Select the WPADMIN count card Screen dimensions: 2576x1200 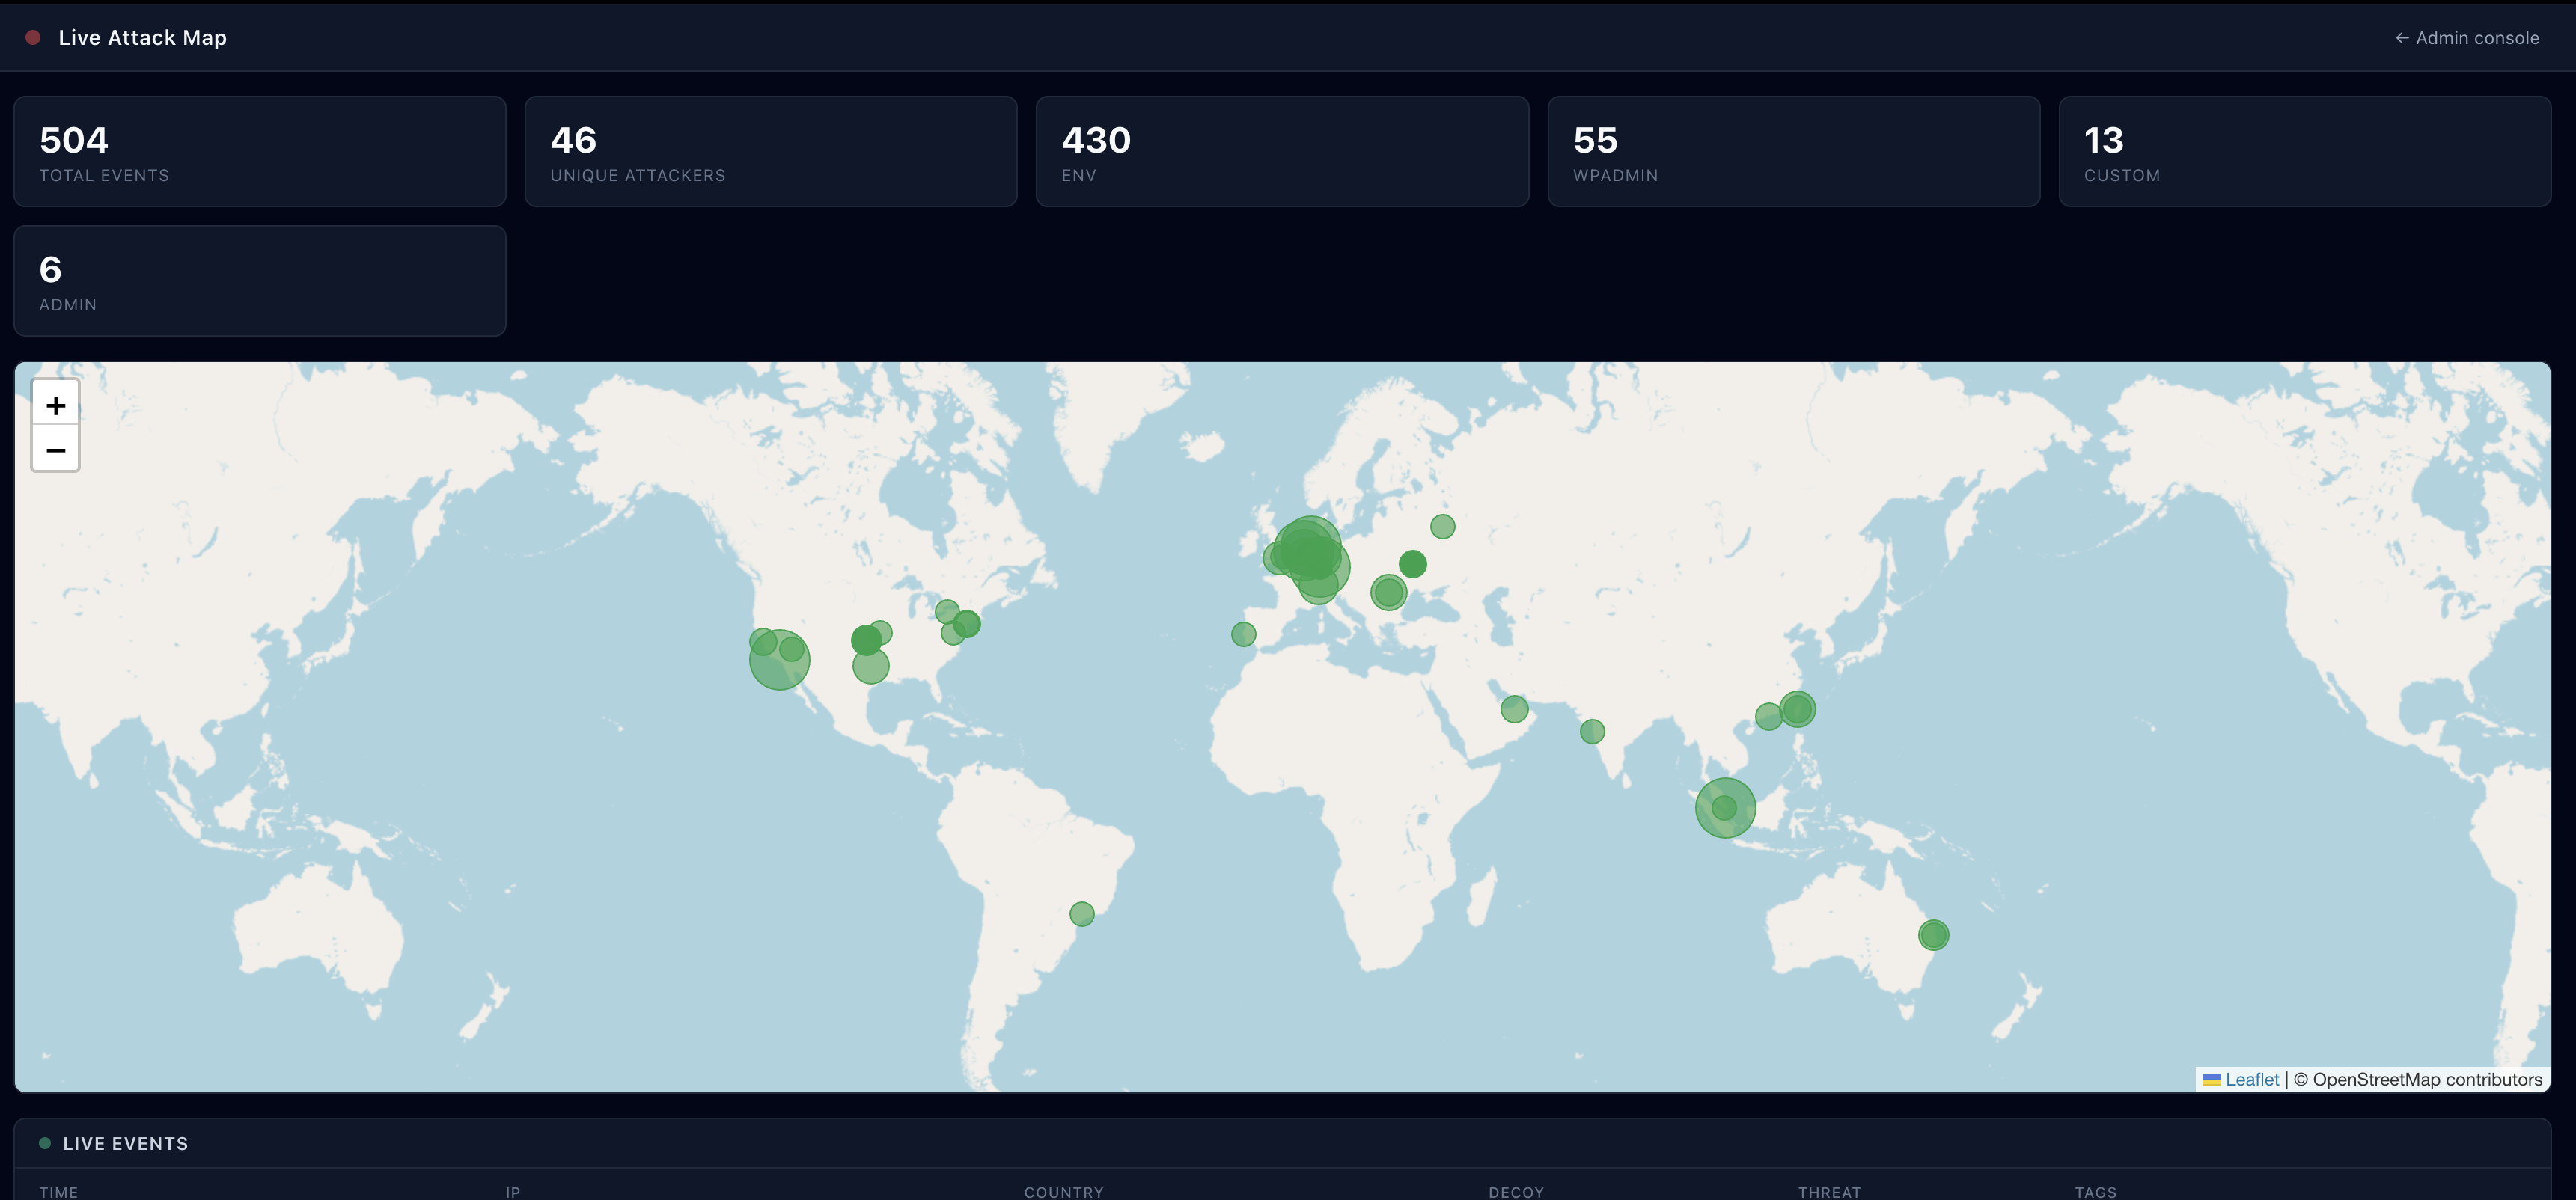tap(1794, 151)
